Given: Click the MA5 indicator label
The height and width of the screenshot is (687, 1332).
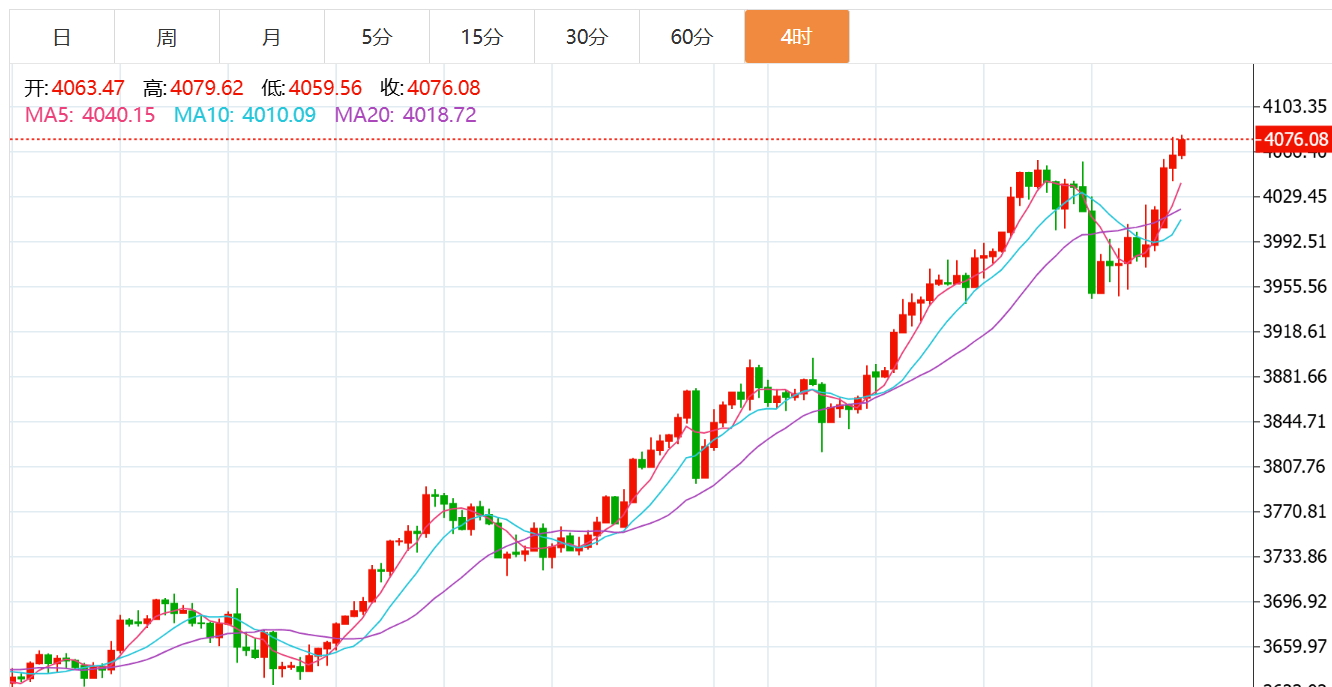Looking at the screenshot, I should [90, 115].
